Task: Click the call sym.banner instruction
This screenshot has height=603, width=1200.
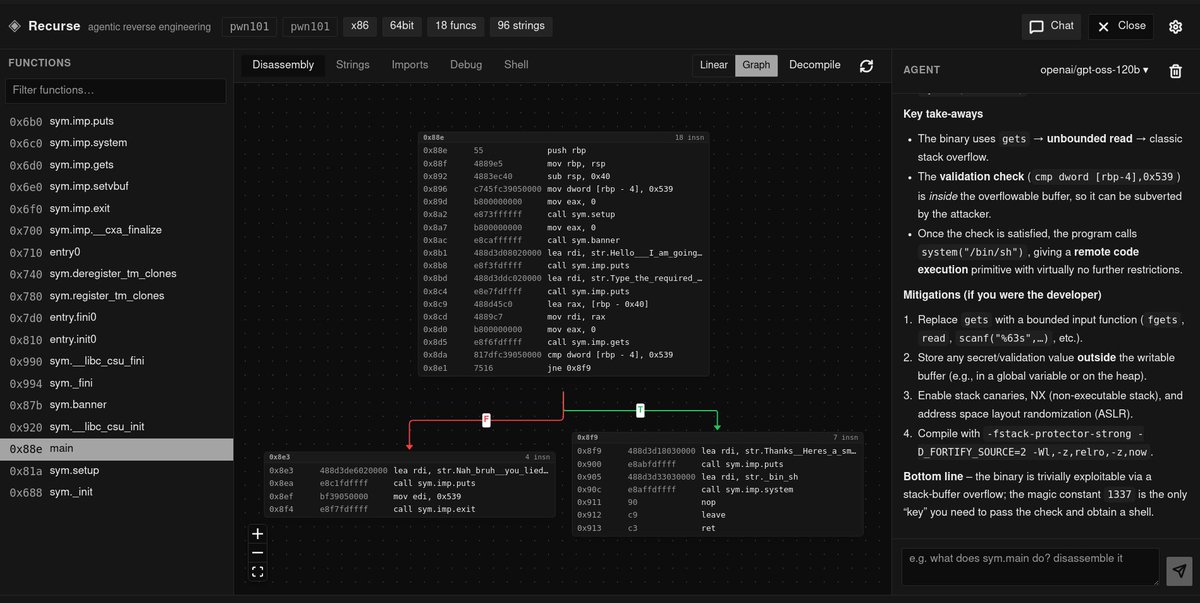Action: 563,240
